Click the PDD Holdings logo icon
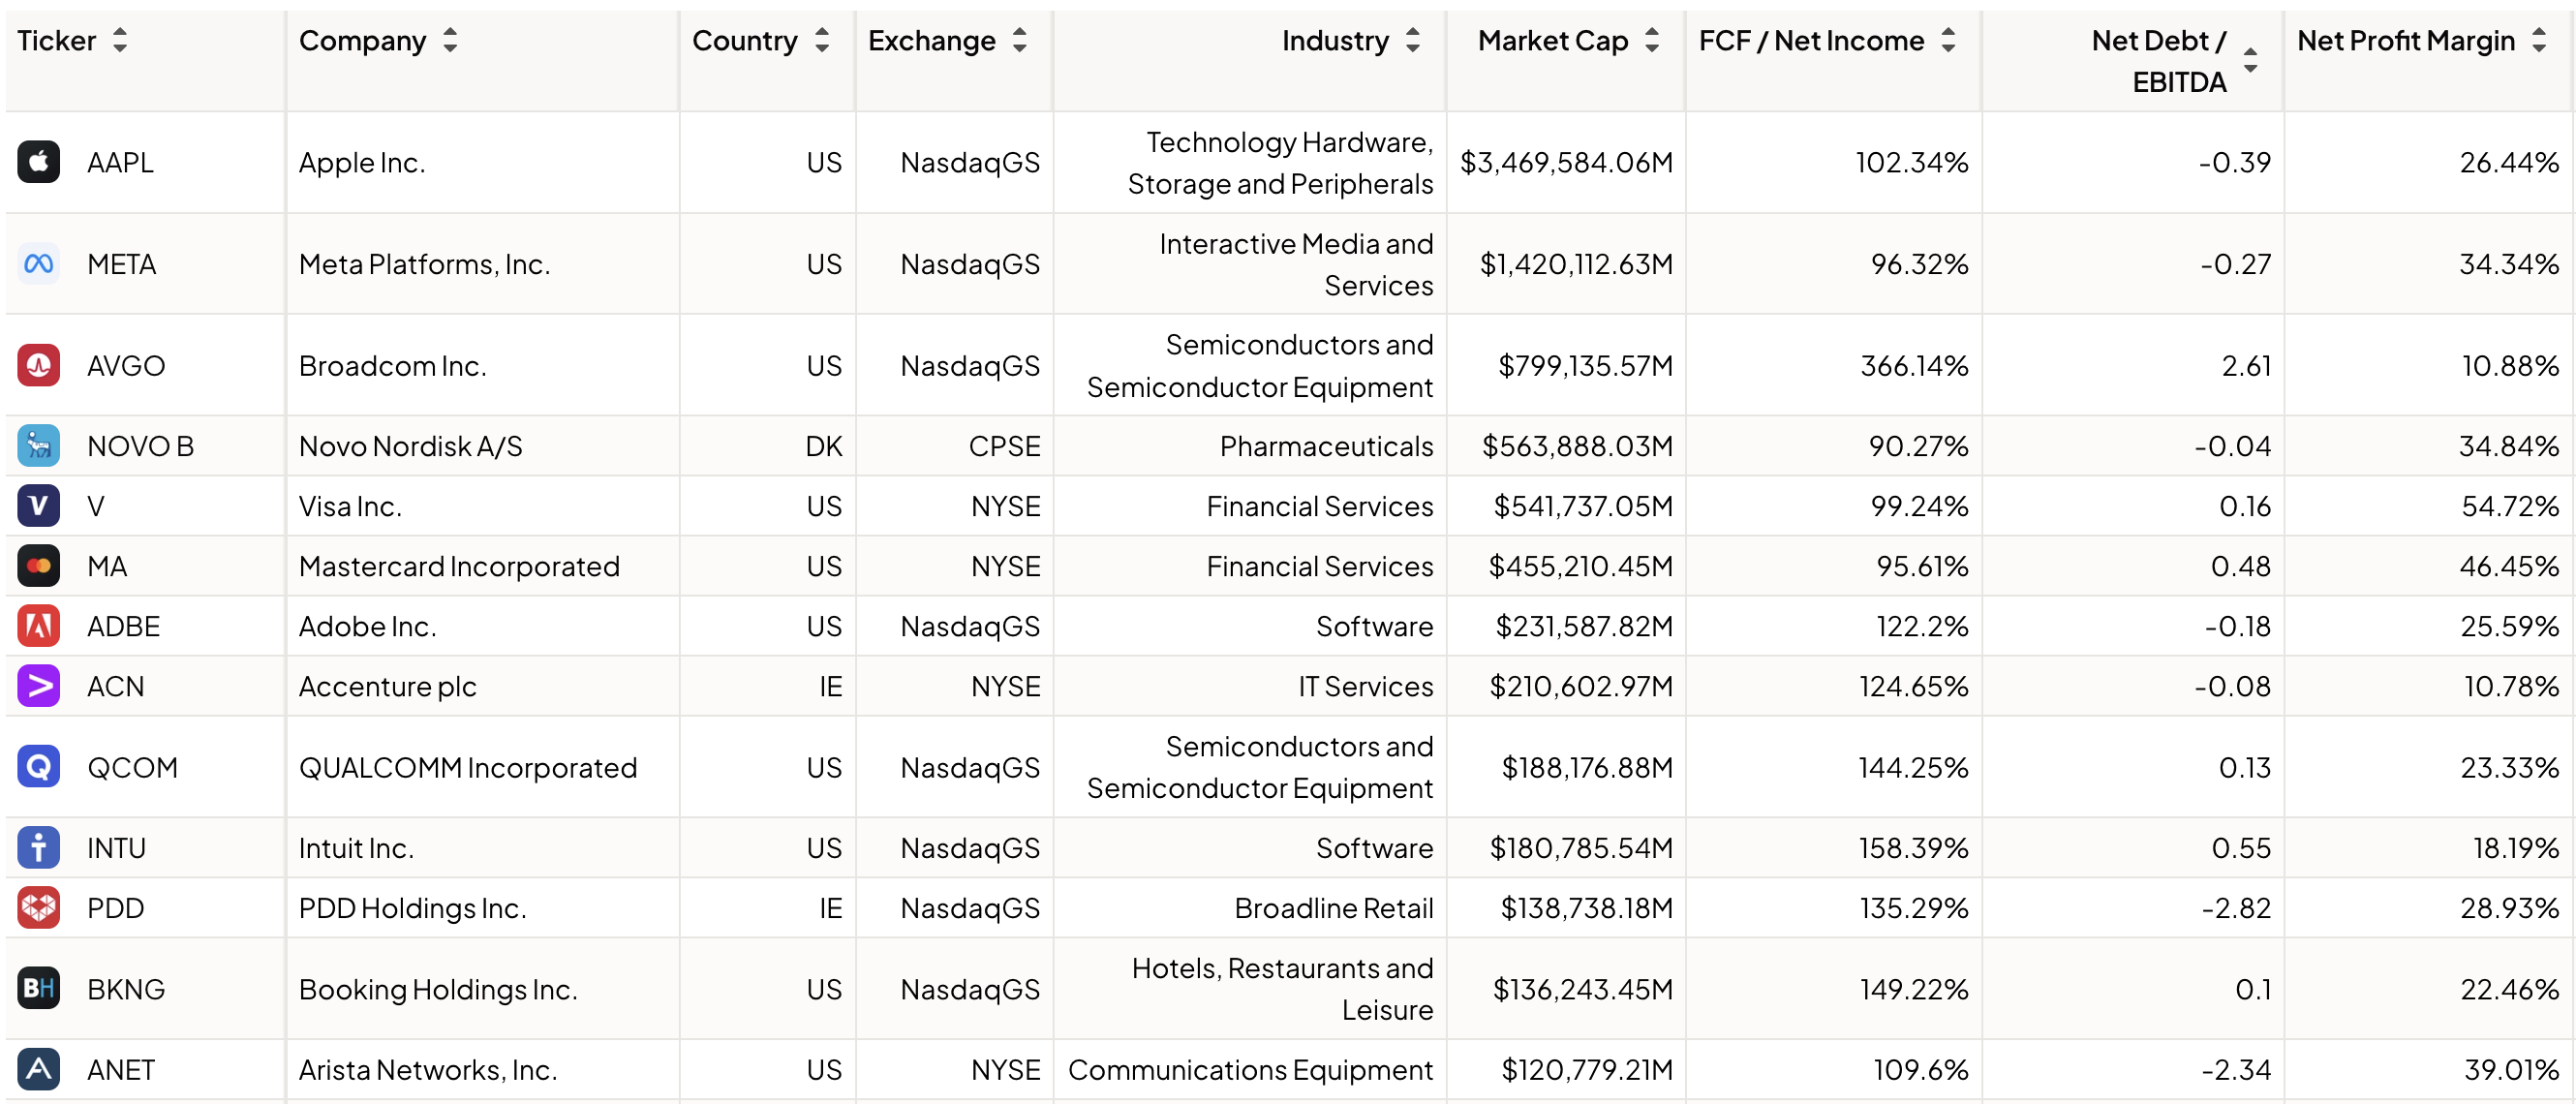This screenshot has height=1104, width=2576. [38, 908]
